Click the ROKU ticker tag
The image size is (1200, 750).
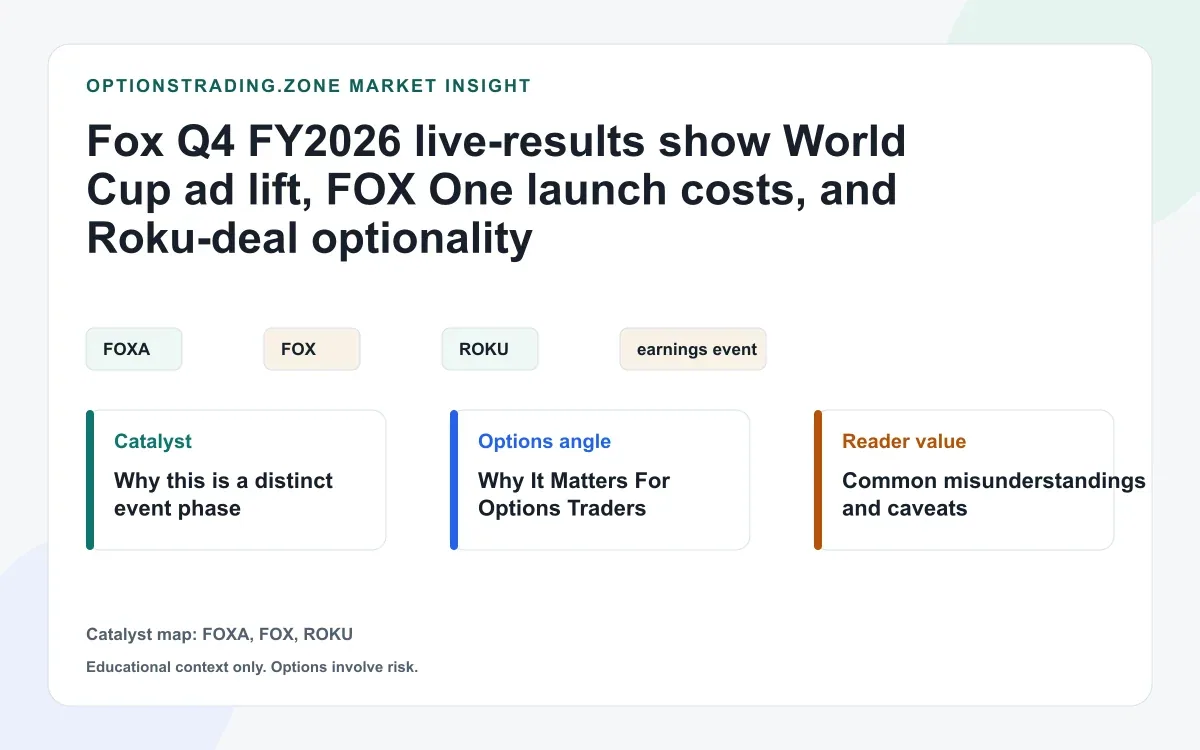490,349
